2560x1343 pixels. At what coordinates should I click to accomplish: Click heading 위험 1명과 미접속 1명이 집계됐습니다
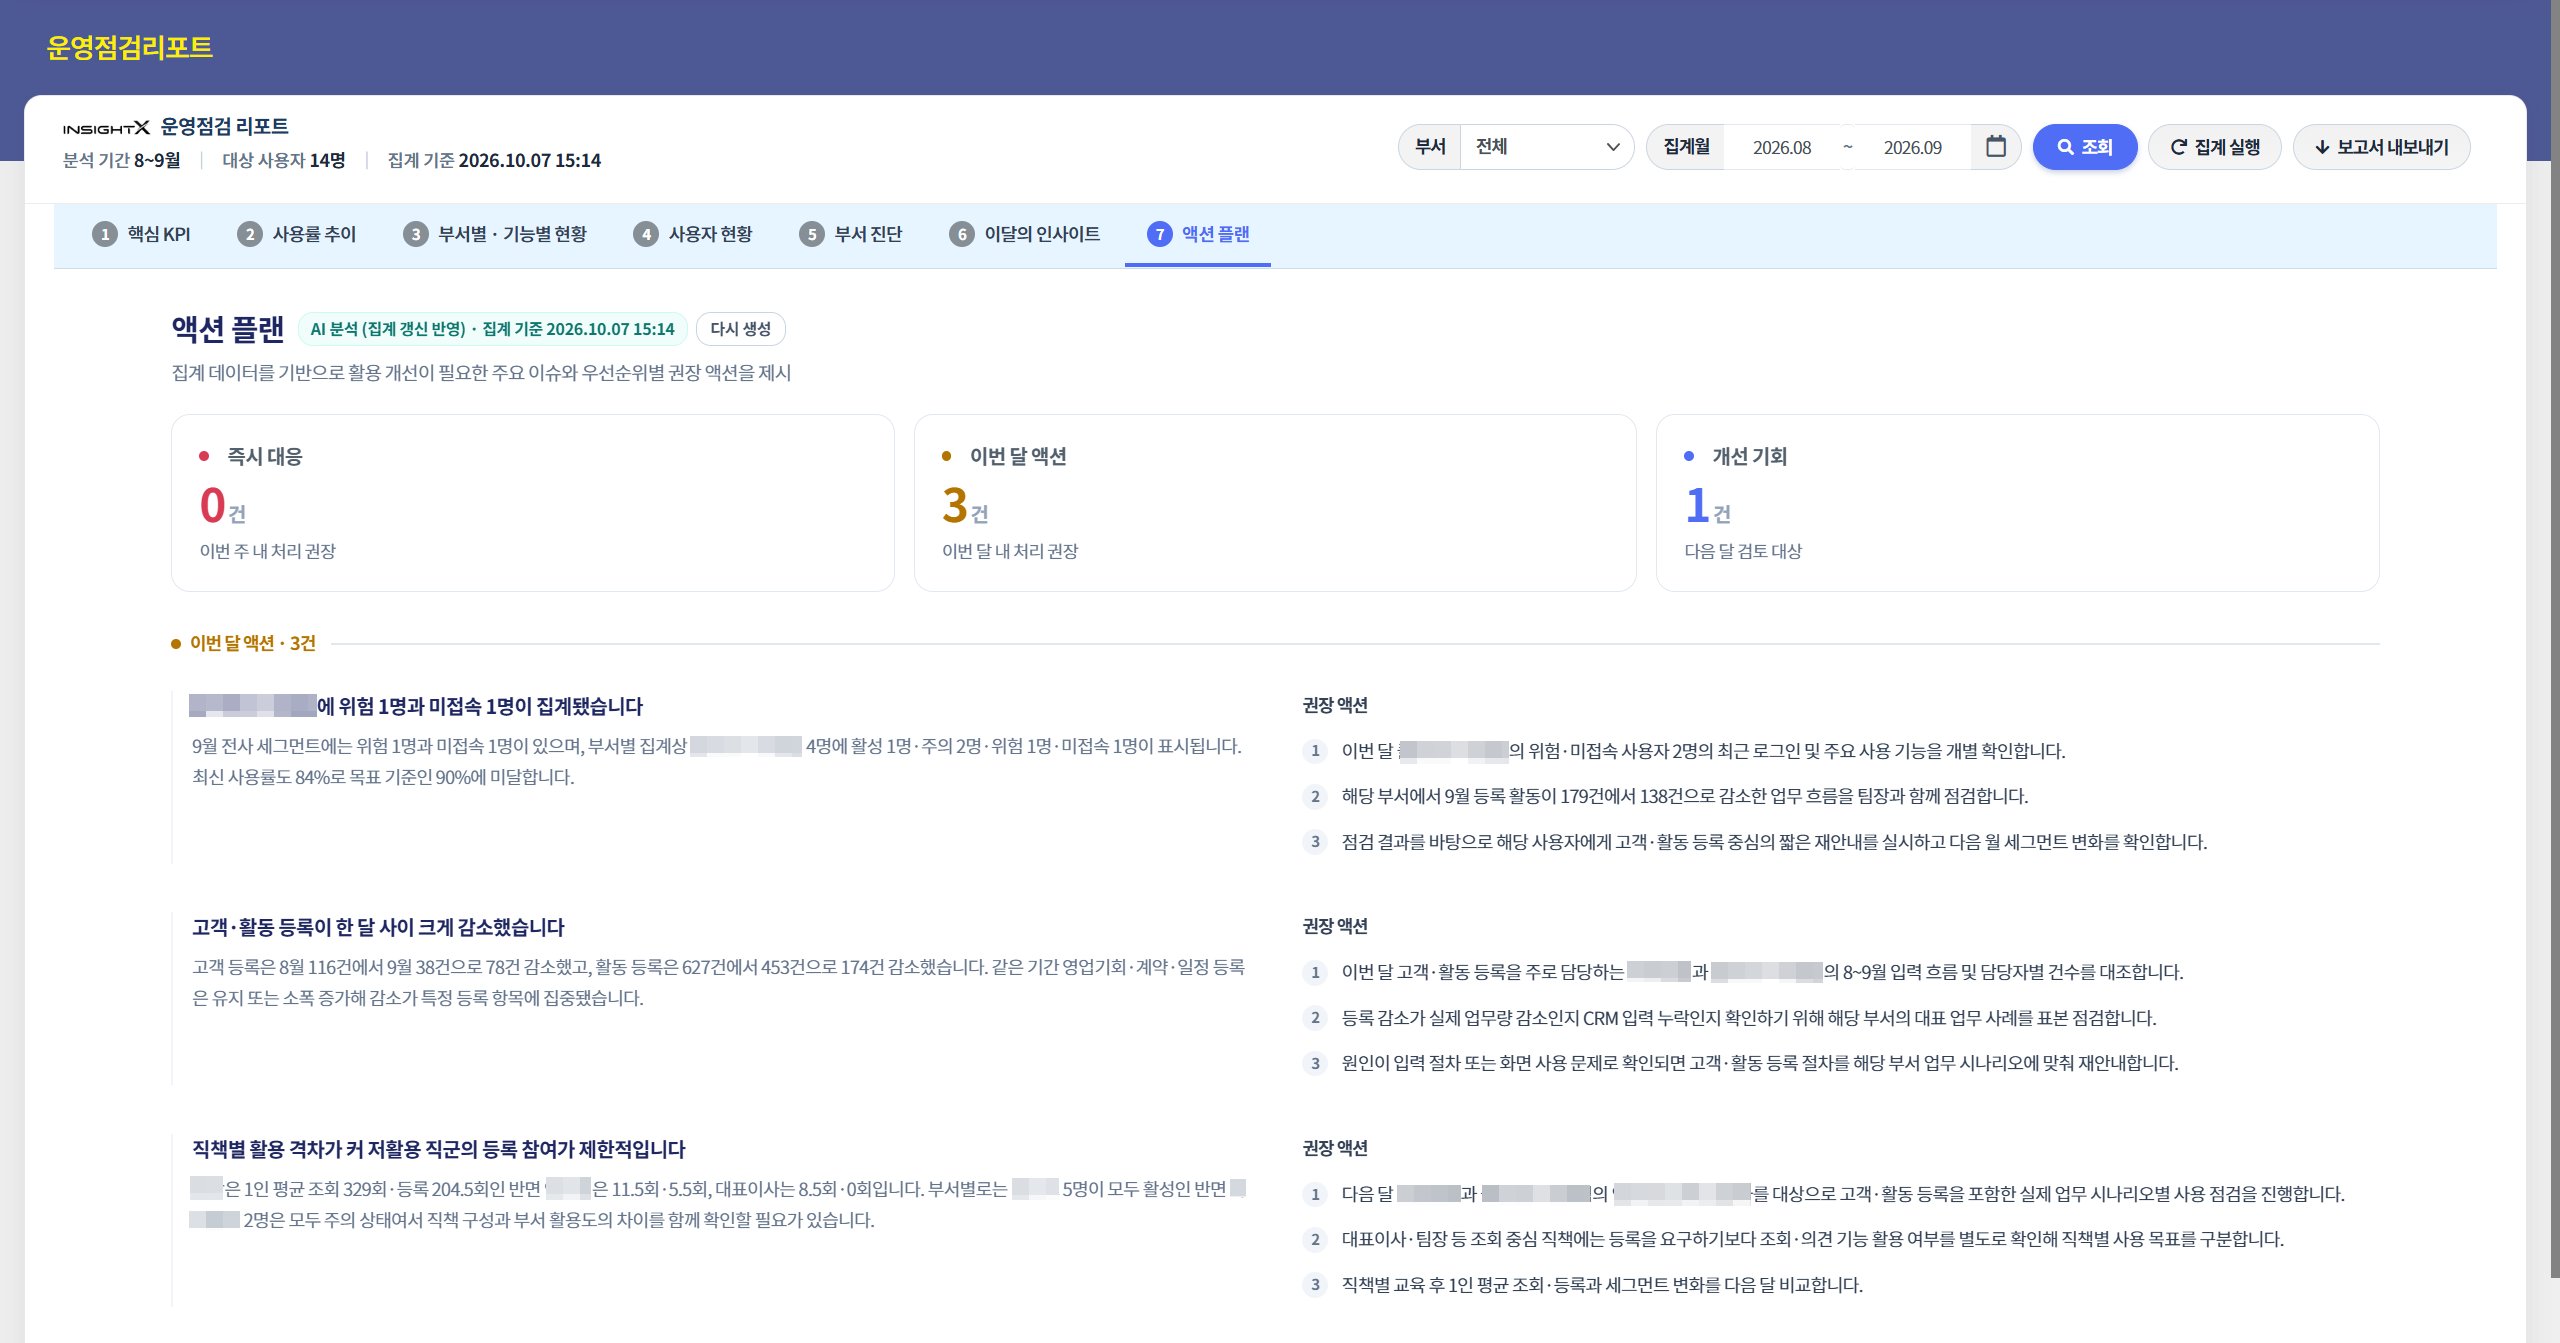point(416,706)
